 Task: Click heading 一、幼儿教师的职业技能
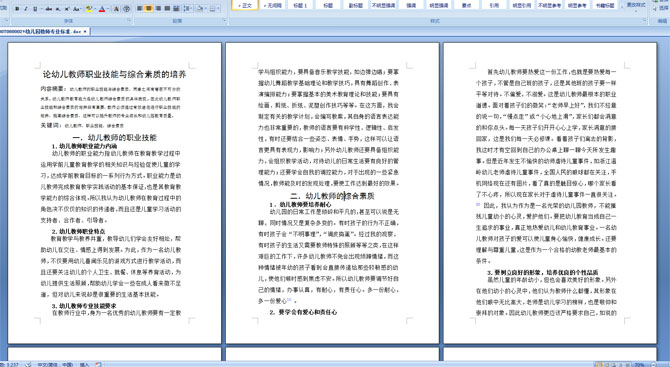[115, 137]
